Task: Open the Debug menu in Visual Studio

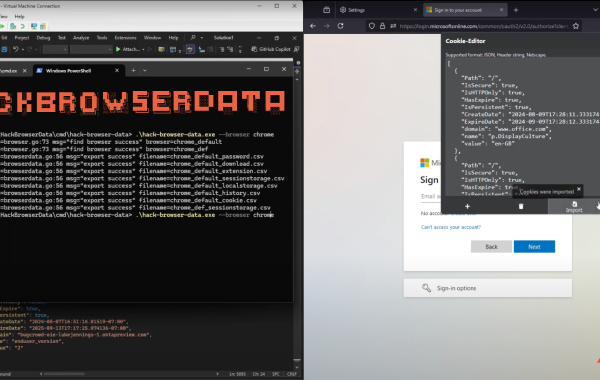Action: coord(43,38)
